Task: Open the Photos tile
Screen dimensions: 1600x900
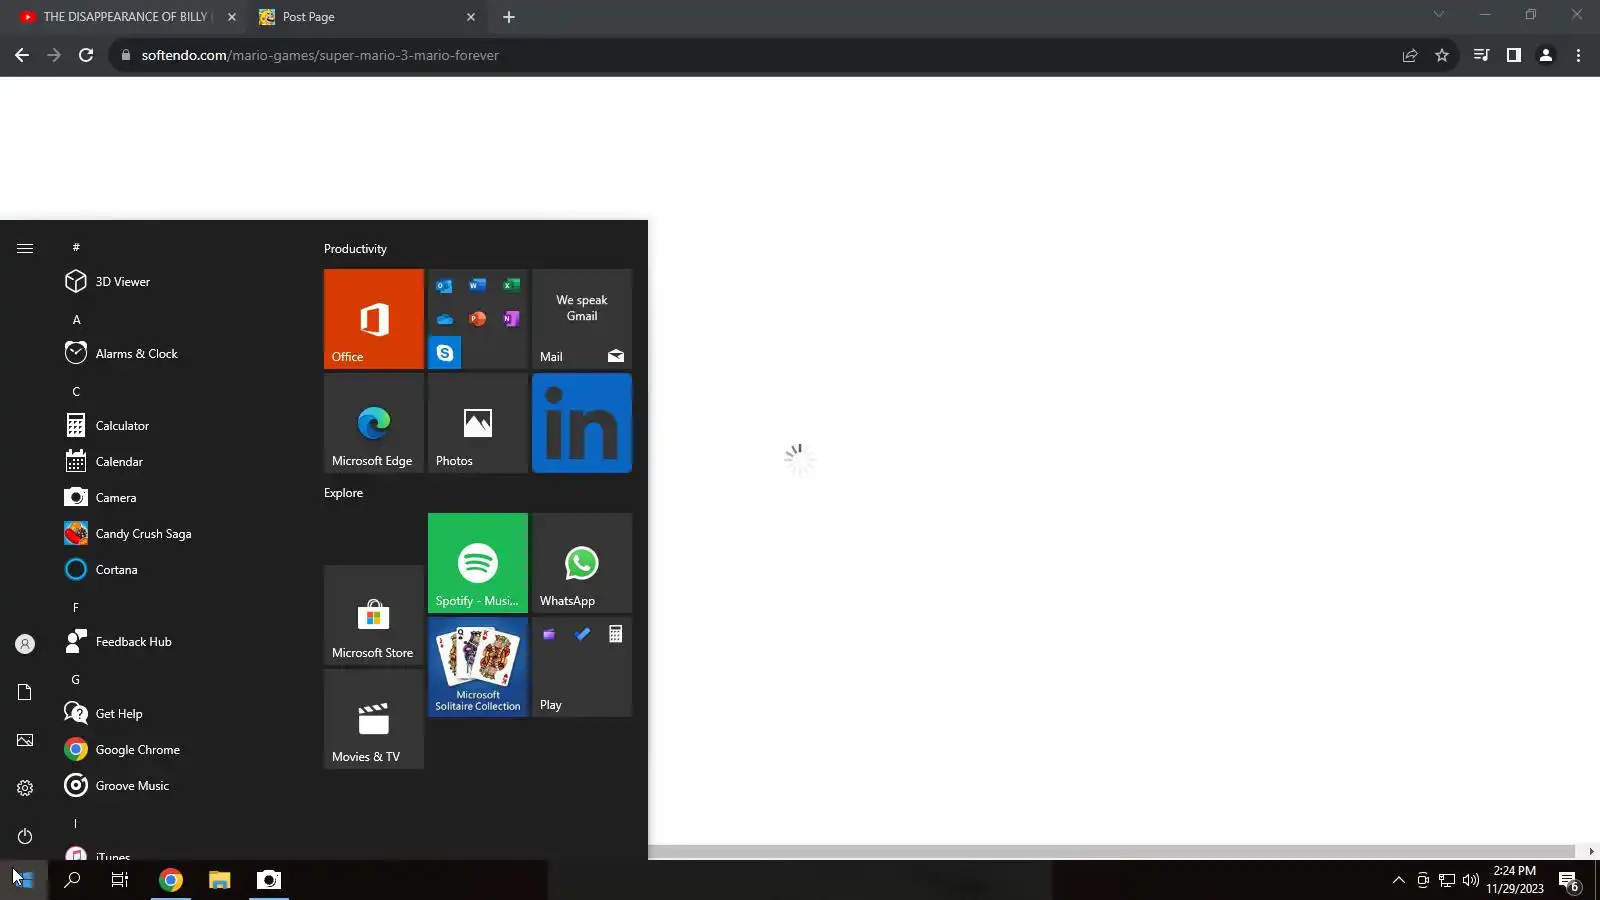Action: click(x=478, y=423)
